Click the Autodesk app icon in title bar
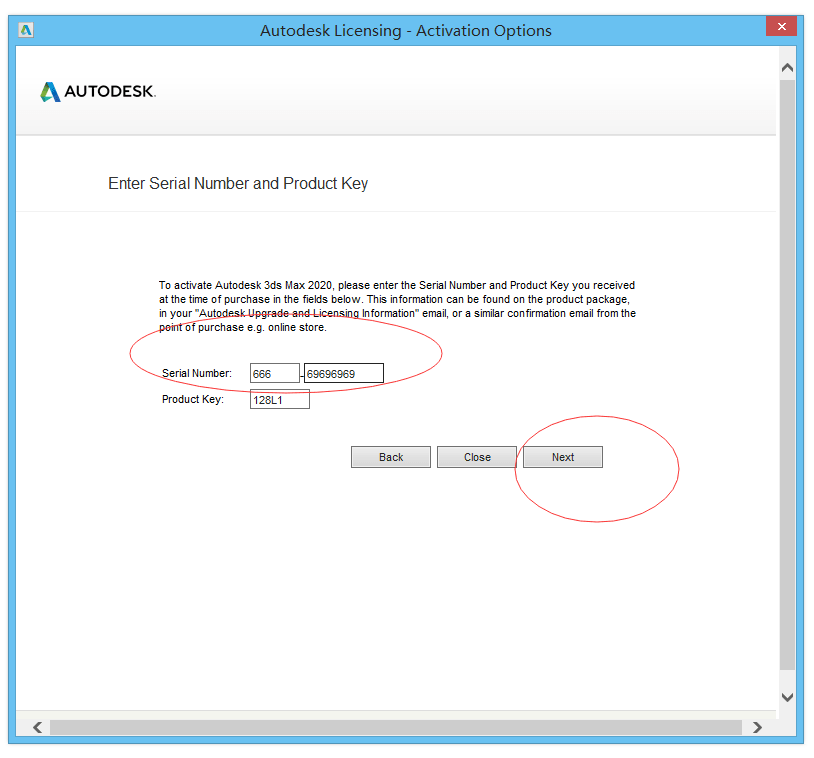The image size is (814, 758). click(25, 30)
